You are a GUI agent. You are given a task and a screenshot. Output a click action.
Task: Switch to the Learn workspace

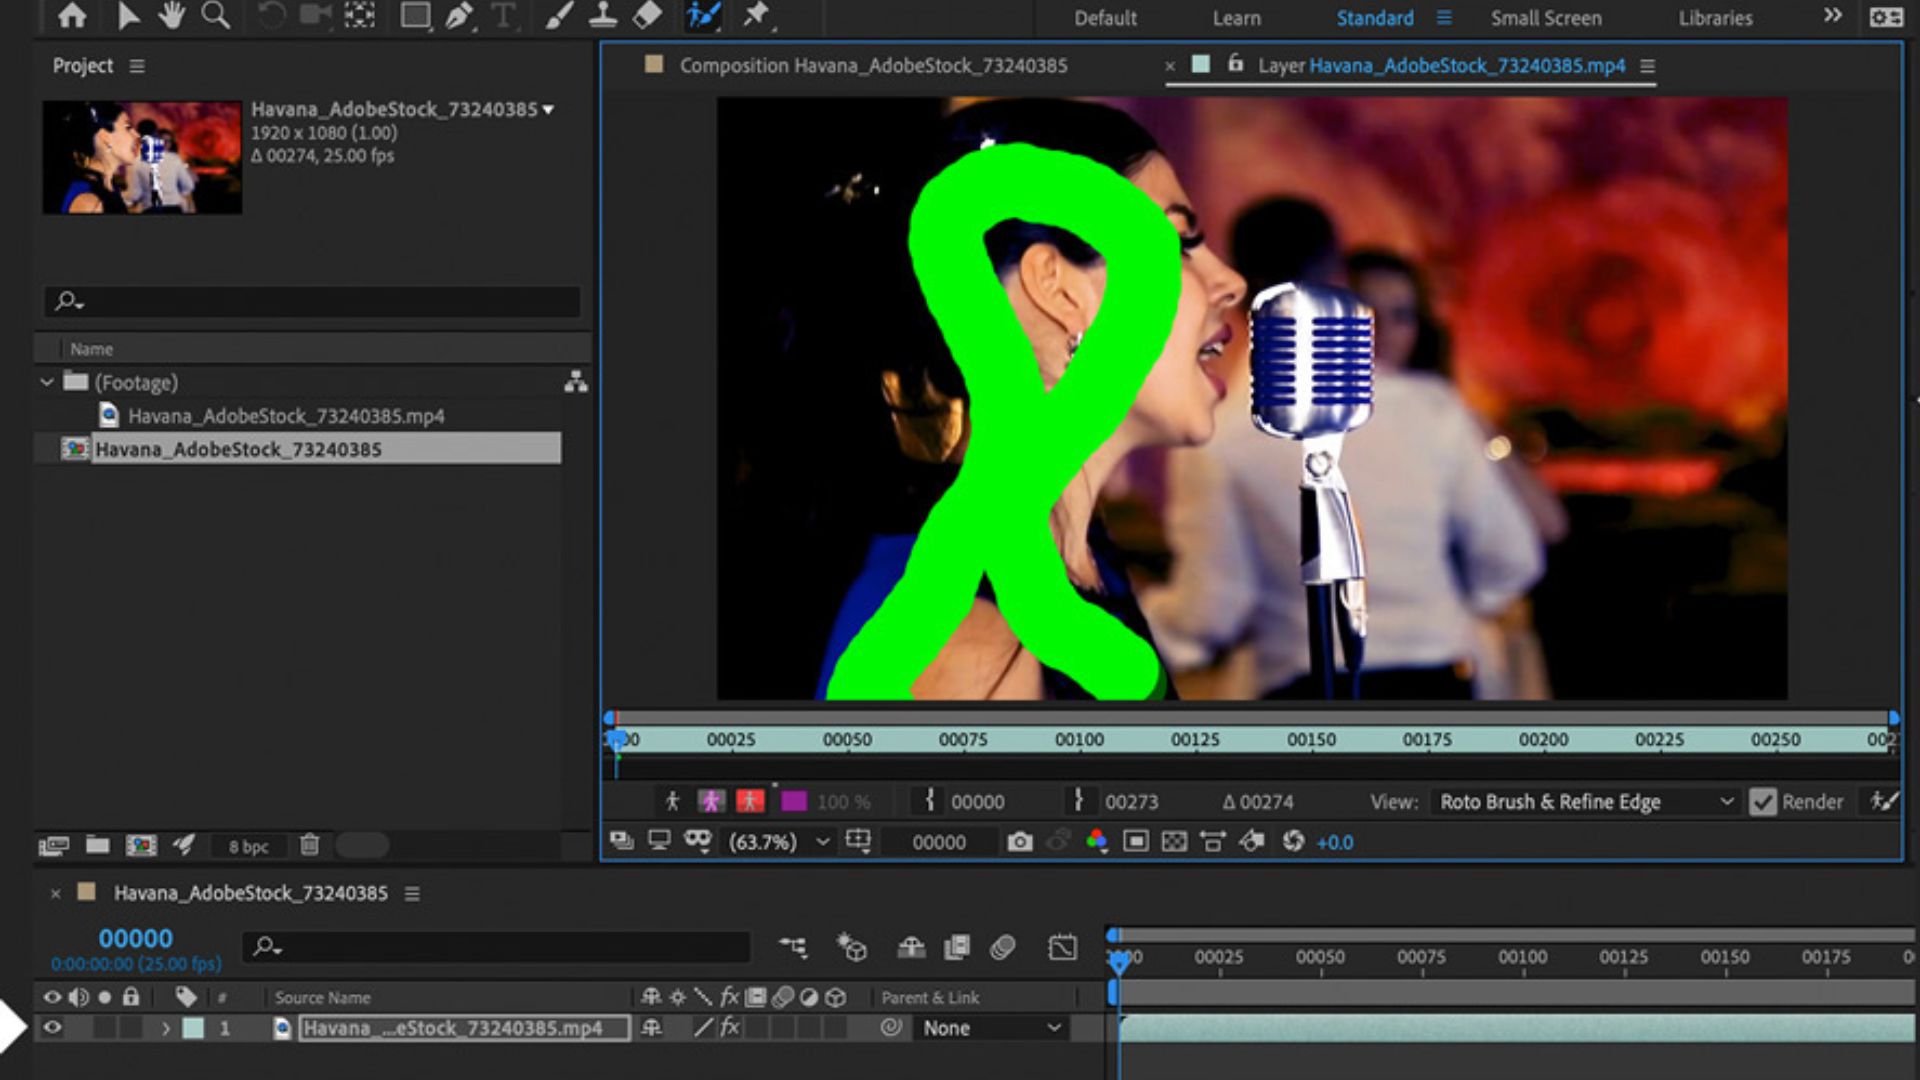coord(1236,18)
